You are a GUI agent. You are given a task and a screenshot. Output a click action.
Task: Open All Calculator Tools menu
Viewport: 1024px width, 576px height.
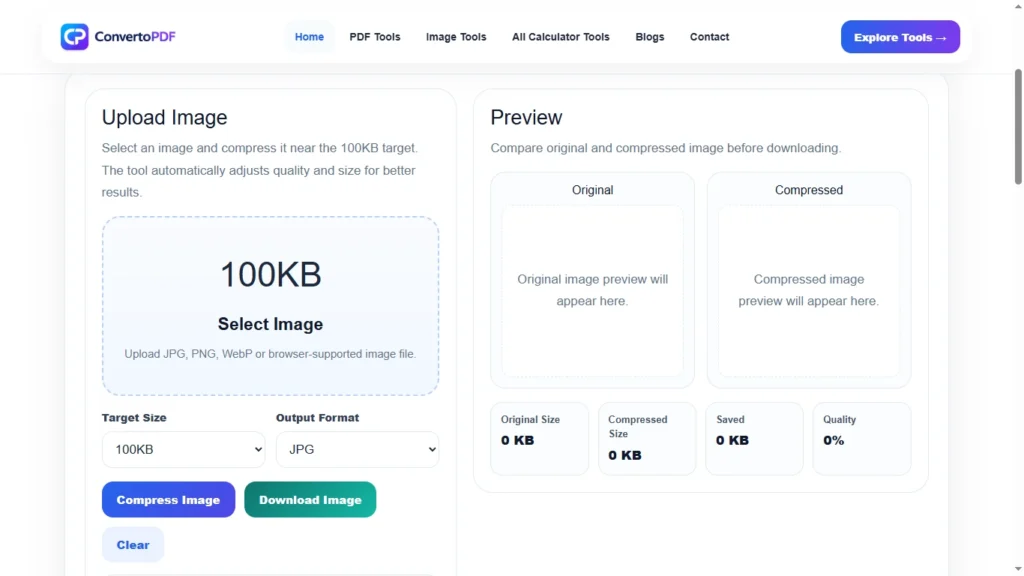pos(560,37)
